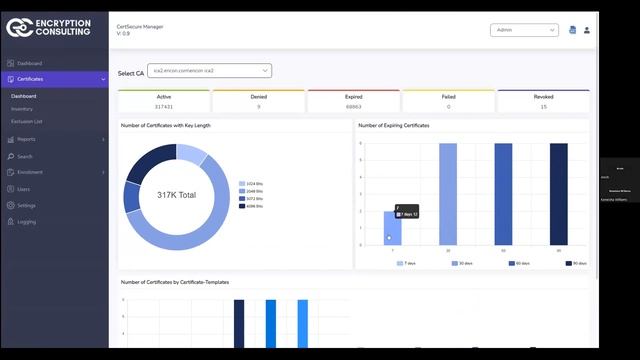This screenshot has width=640, height=360.
Task: Open the Settings menu label
Action: coord(26,205)
